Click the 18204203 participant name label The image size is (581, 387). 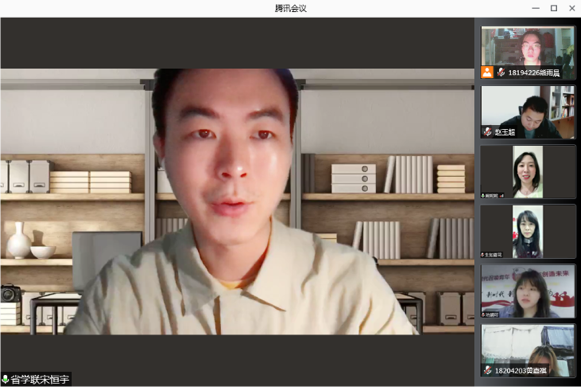pos(521,371)
